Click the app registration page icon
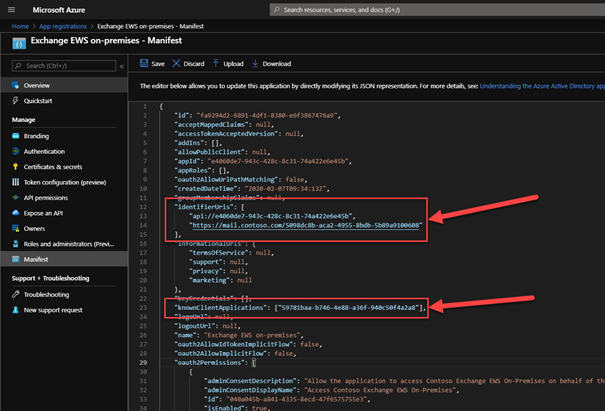The height and width of the screenshot is (411, 605). [19, 43]
